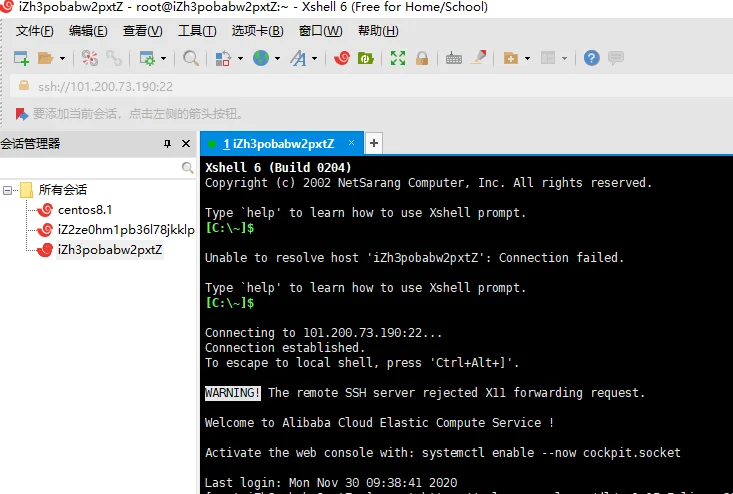This screenshot has height=494, width=733.
Task: Click the highlight pen icon
Action: coord(478,58)
